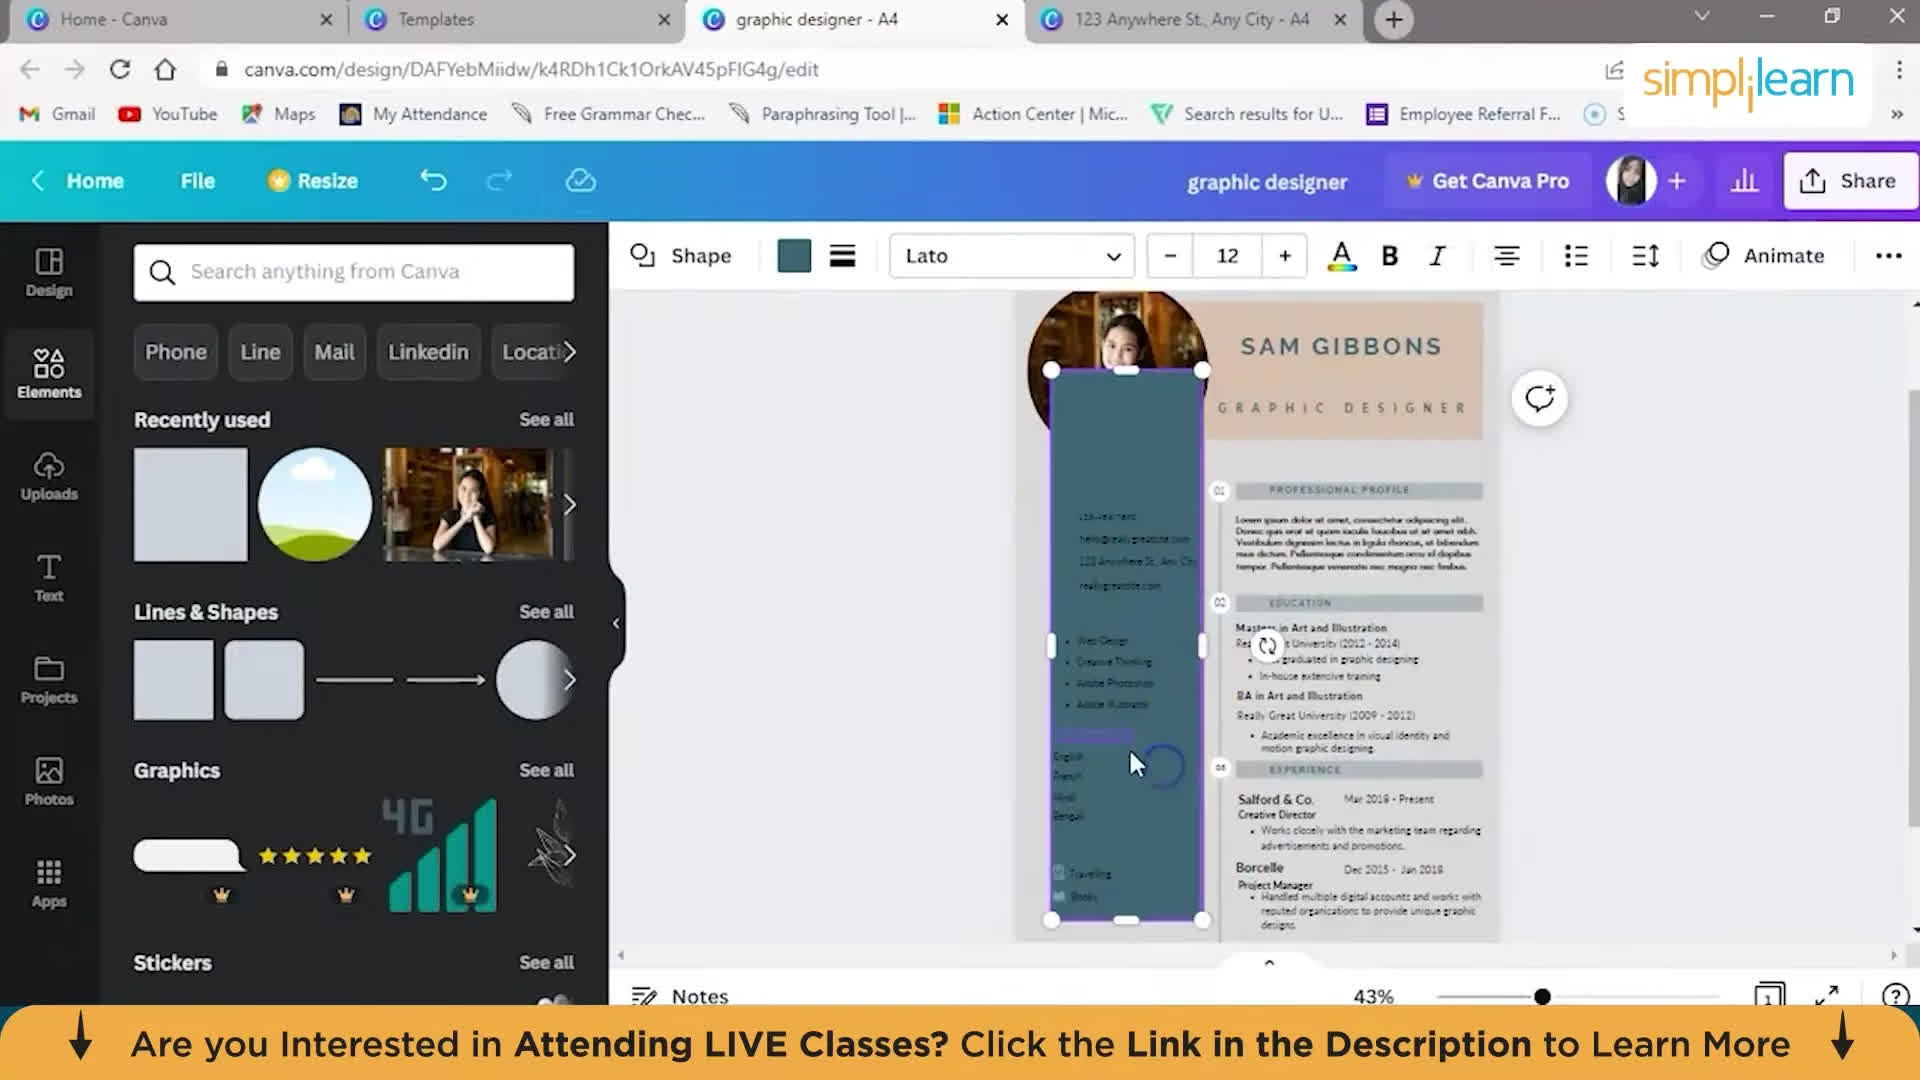1920x1080 pixels.
Task: Click the add comment bubble icon
Action: click(1540, 398)
